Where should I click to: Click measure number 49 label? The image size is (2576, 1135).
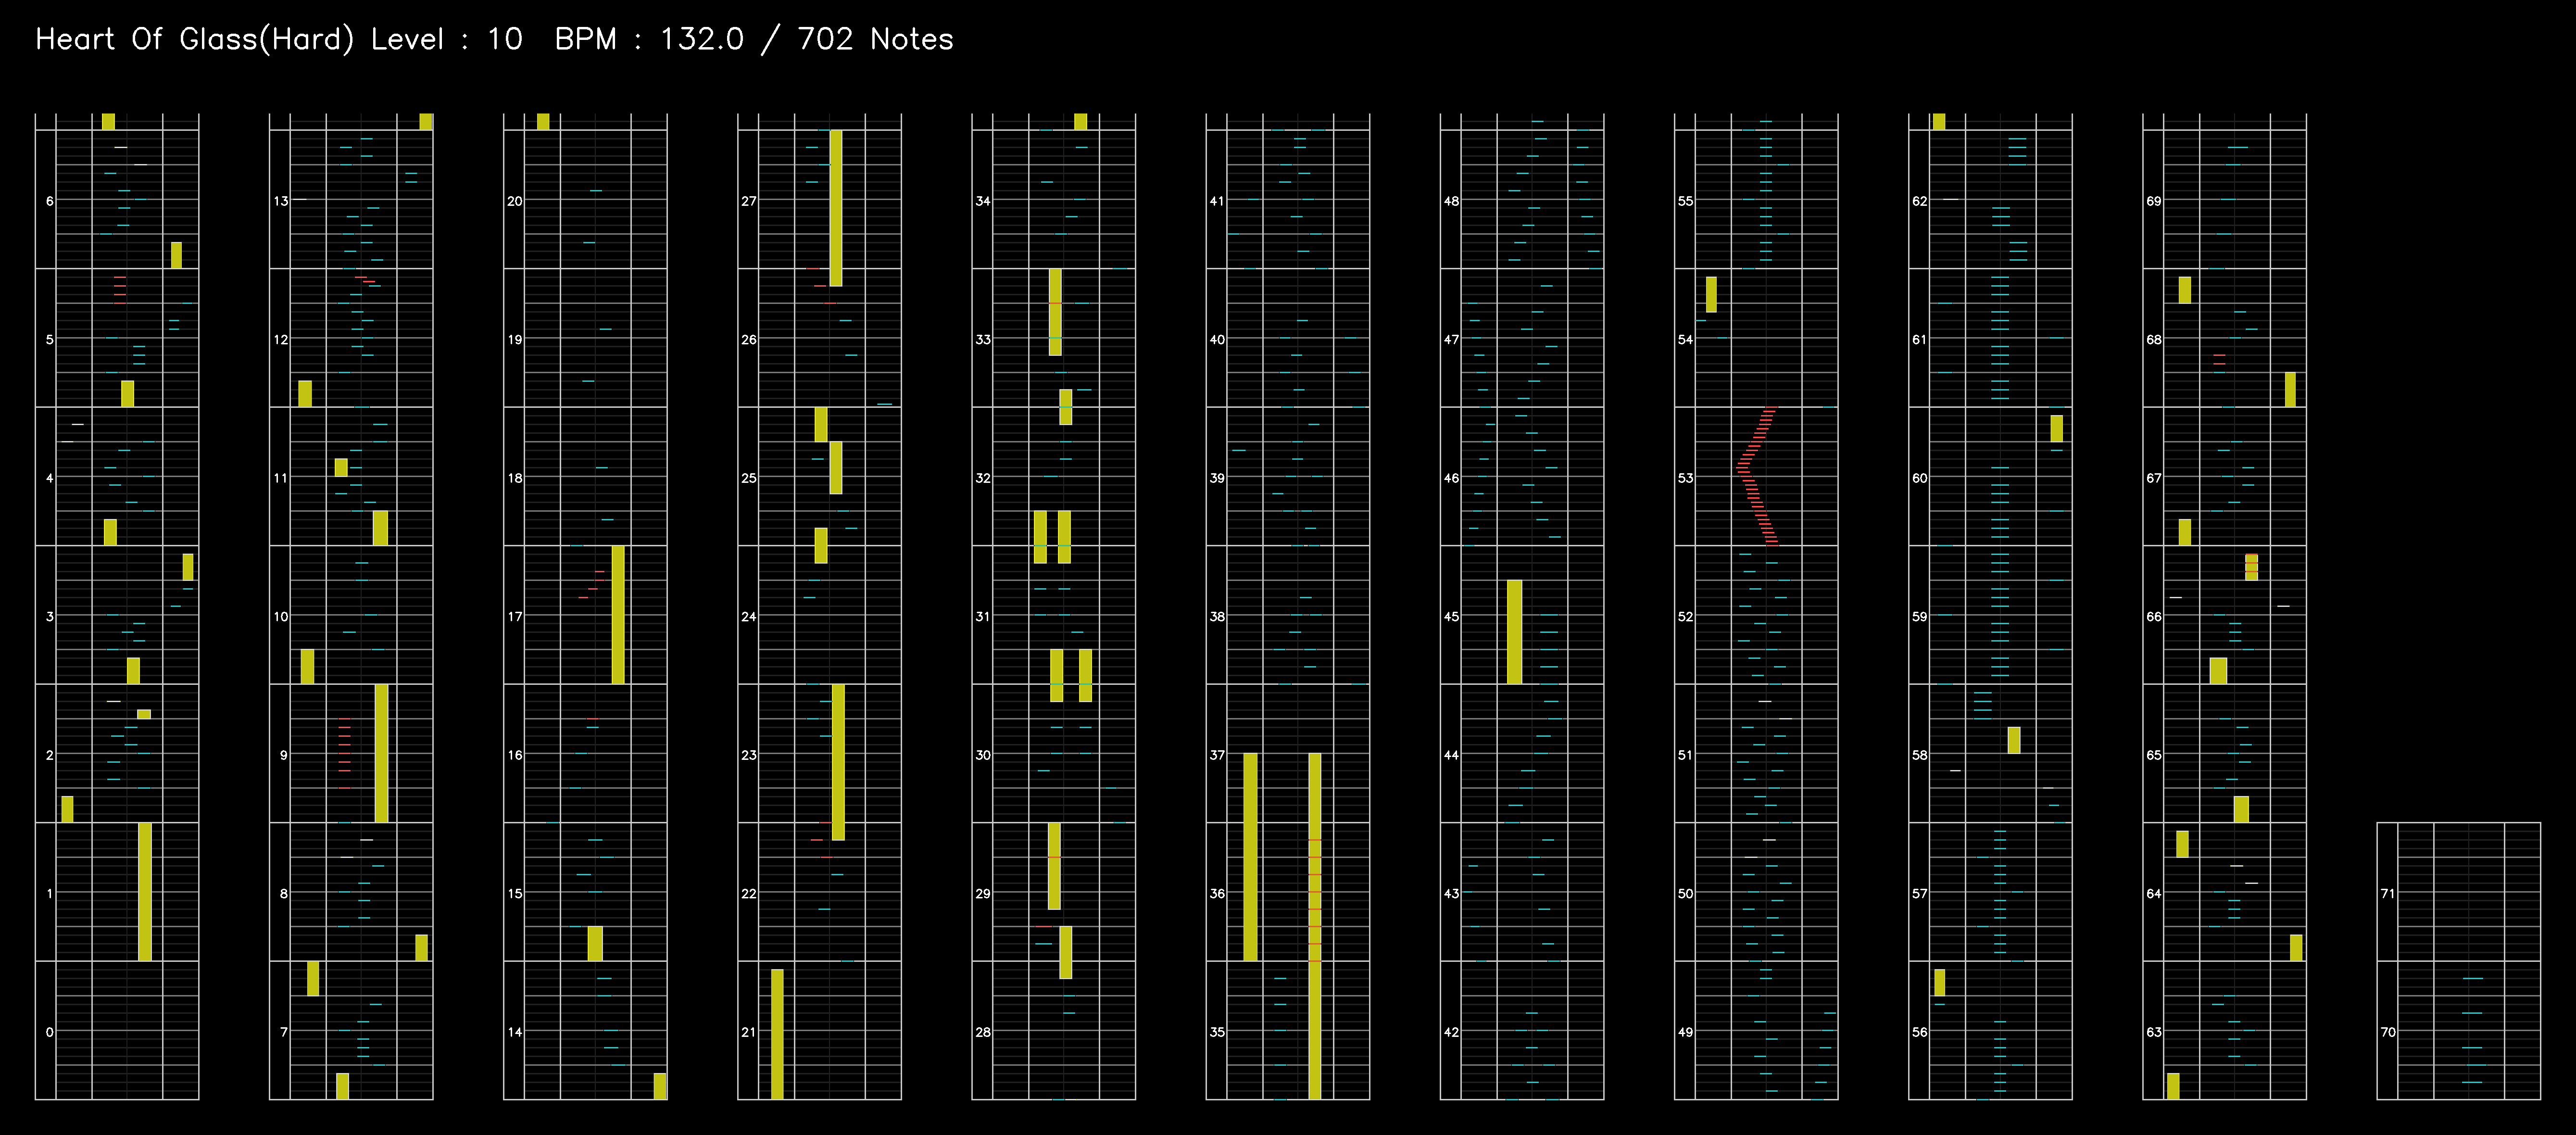pyautogui.click(x=1685, y=1032)
